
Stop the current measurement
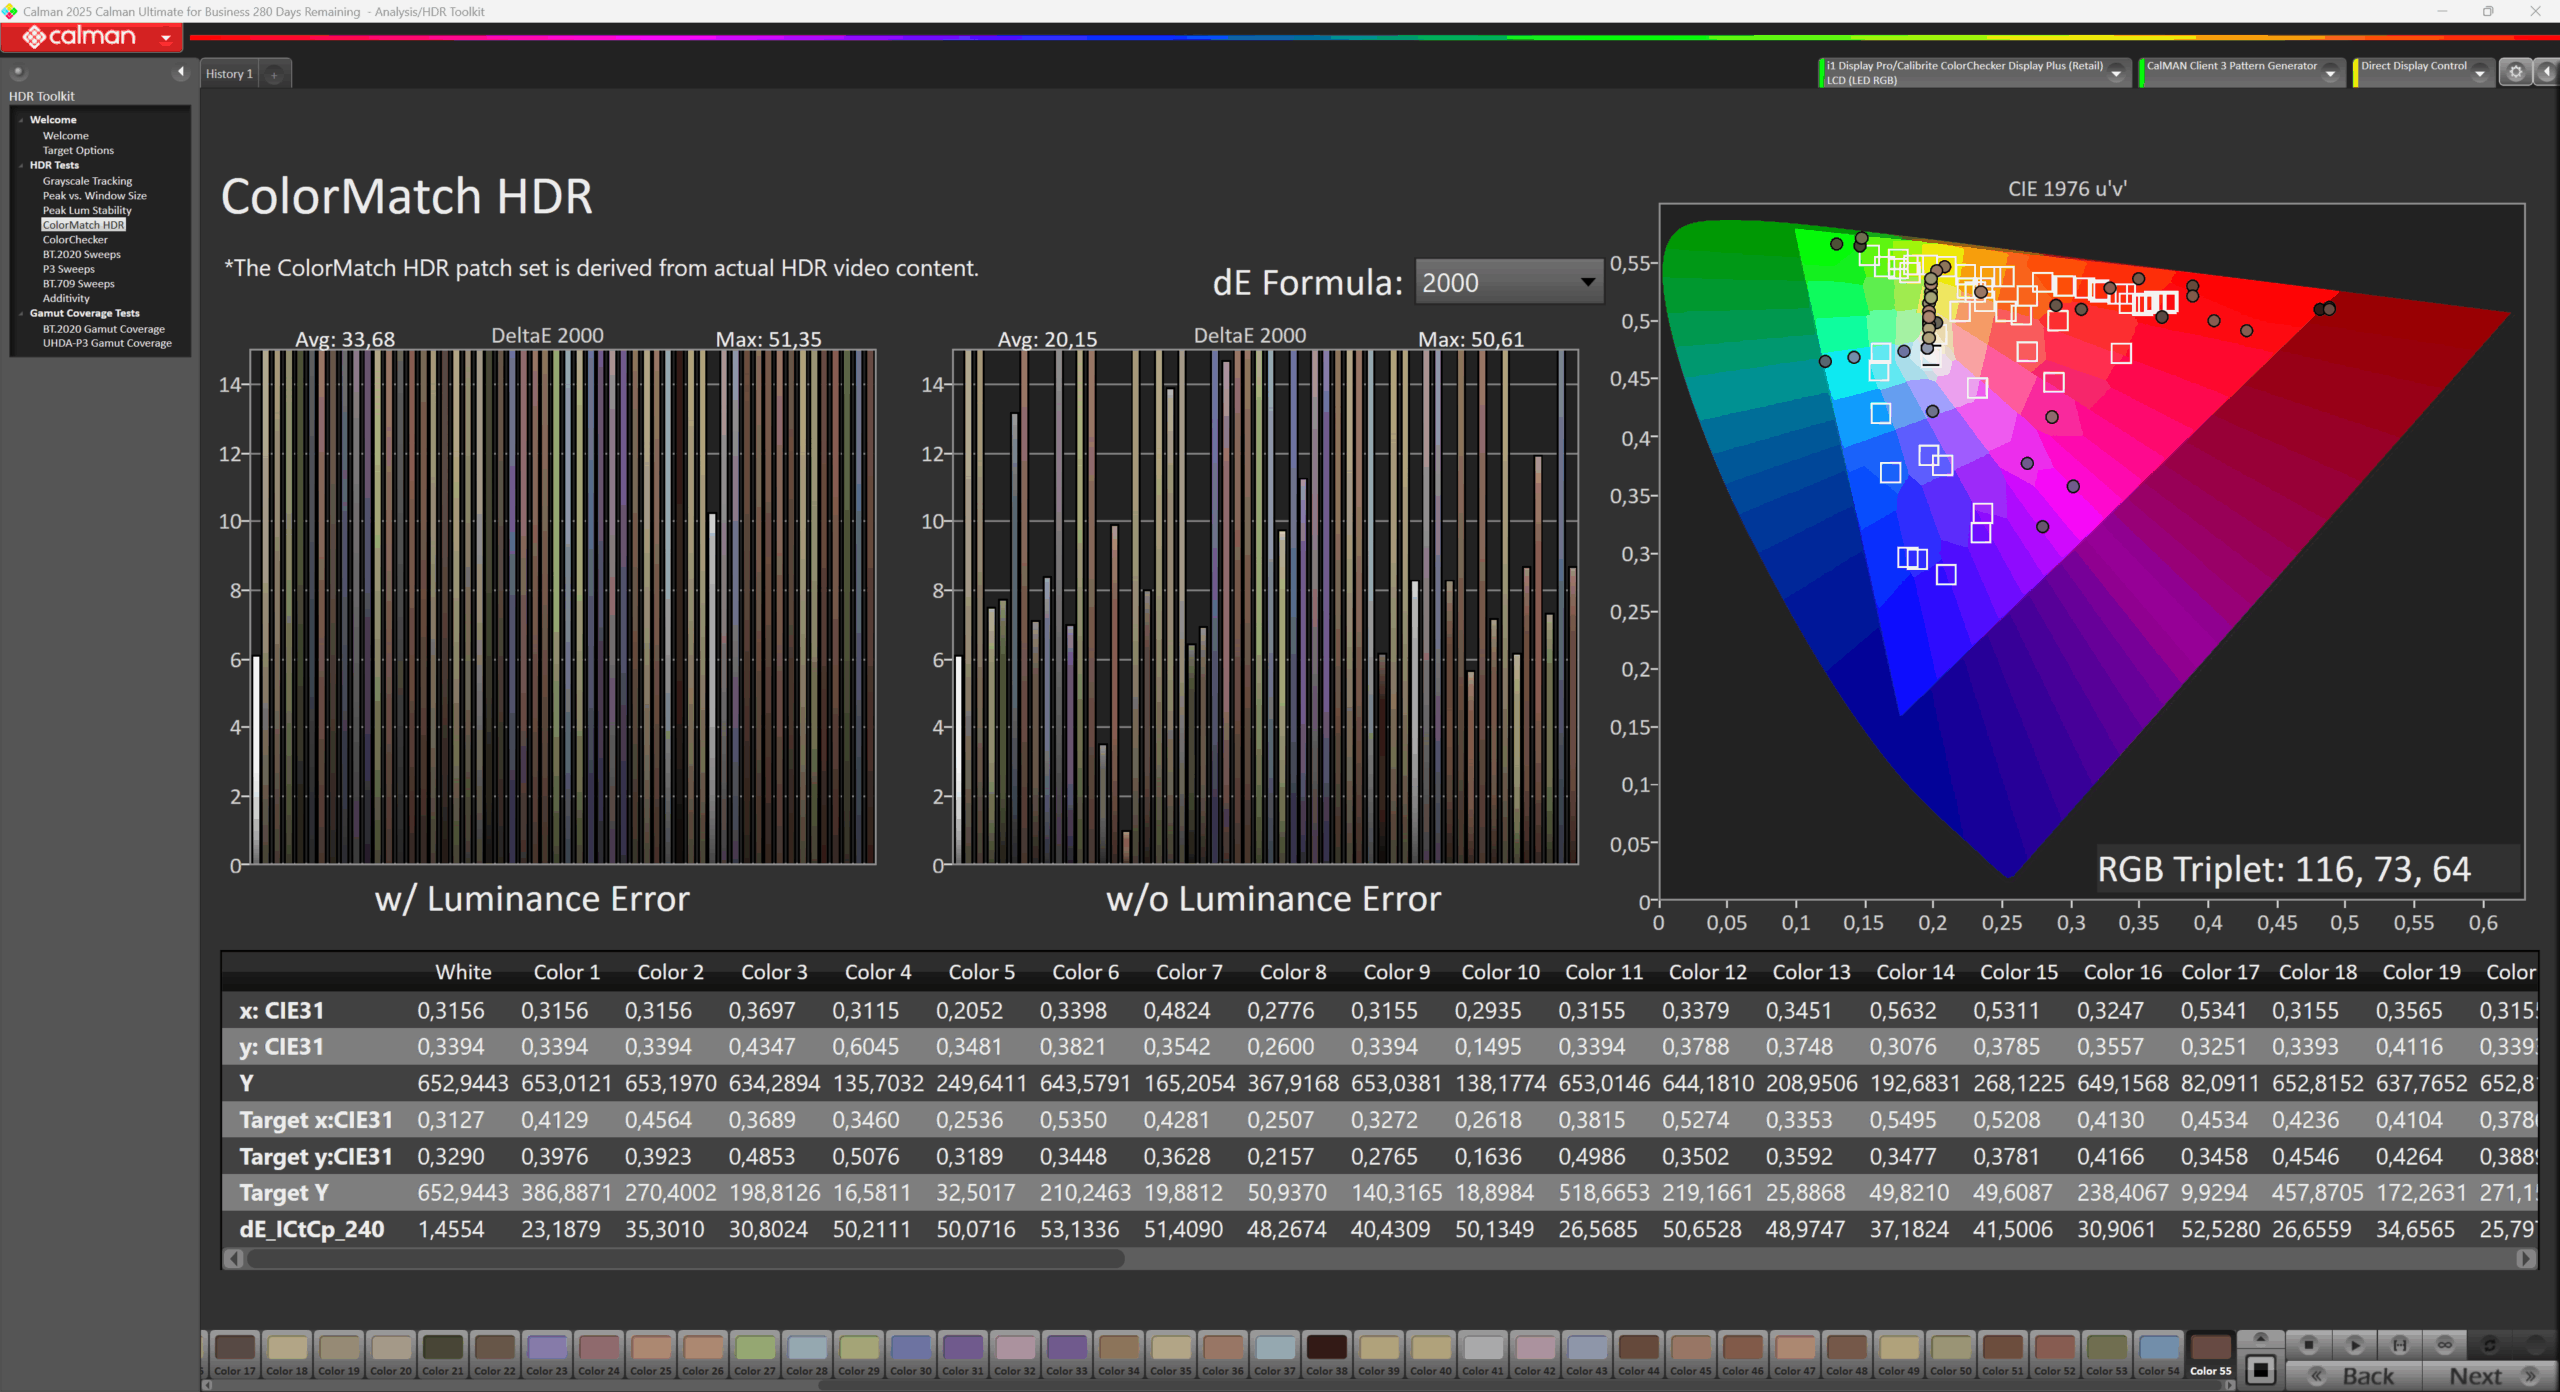[2308, 1346]
